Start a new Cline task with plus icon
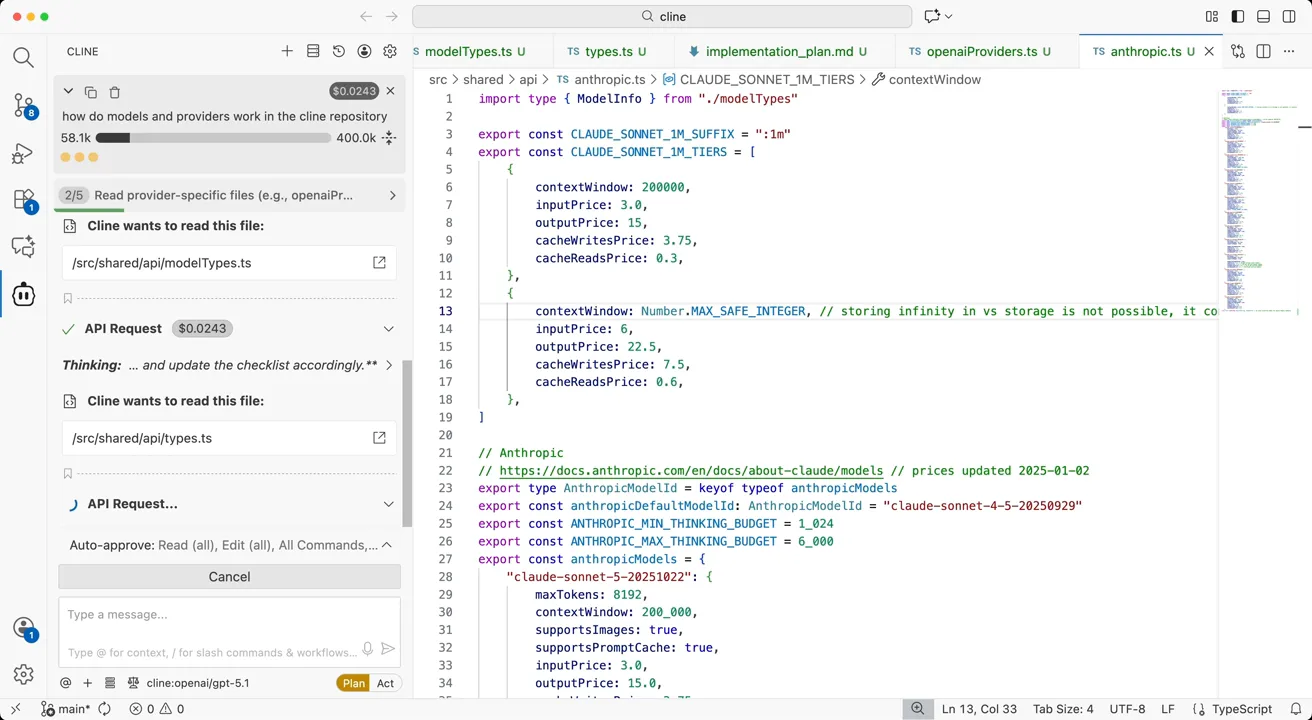Image resolution: width=1312 pixels, height=720 pixels. (287, 51)
